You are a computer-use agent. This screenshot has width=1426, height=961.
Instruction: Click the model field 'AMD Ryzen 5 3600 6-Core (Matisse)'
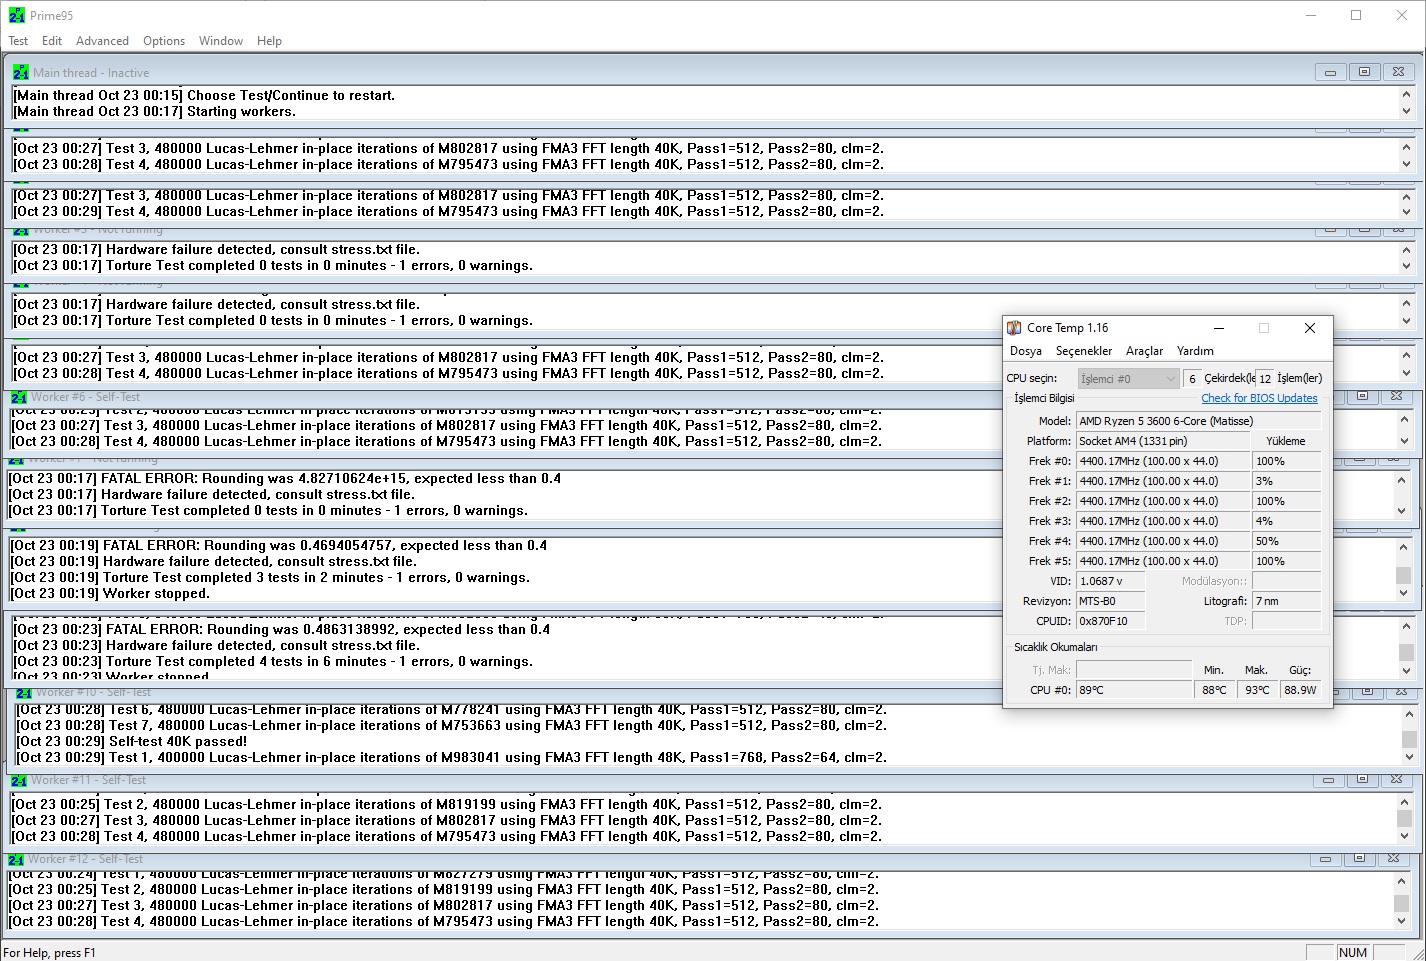[1198, 421]
